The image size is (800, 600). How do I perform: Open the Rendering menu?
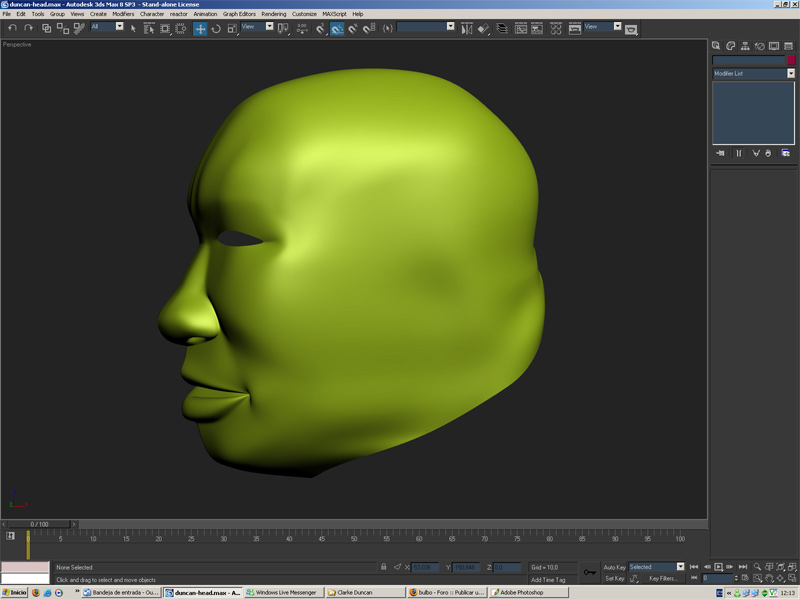click(x=273, y=14)
